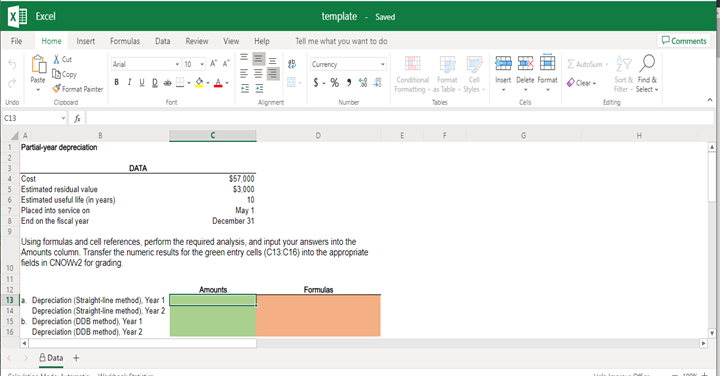
Task: Click the Undo arrow
Action: tap(12, 64)
